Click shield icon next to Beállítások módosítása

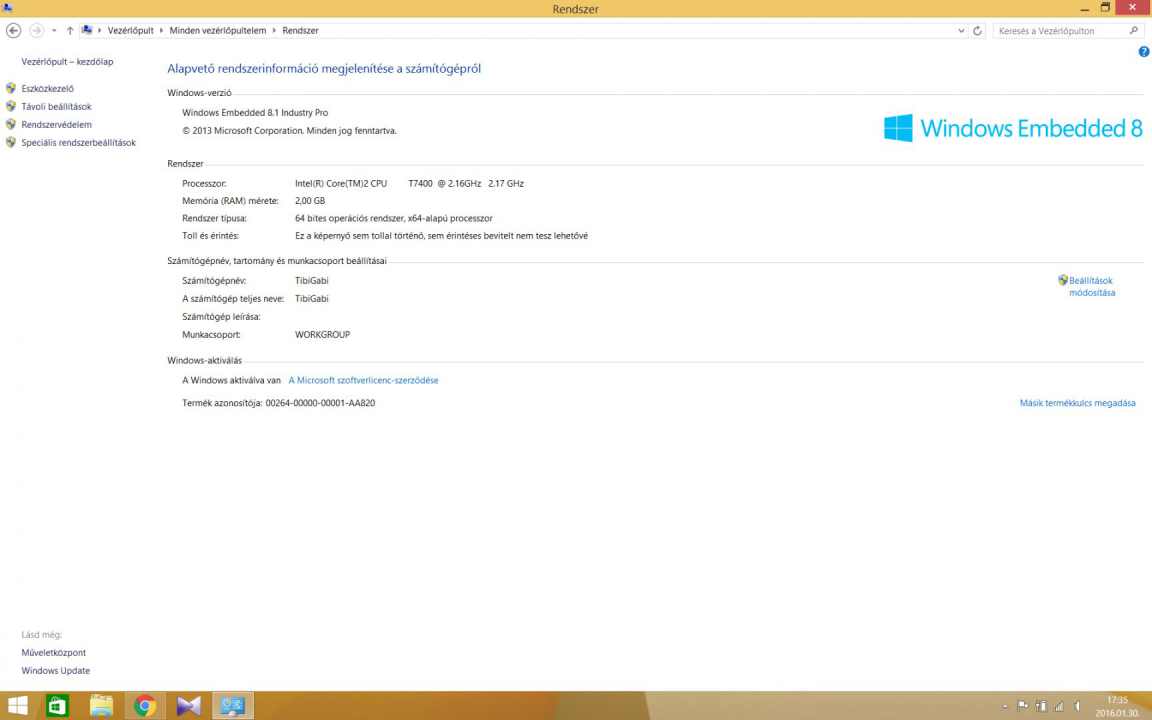click(x=1062, y=280)
